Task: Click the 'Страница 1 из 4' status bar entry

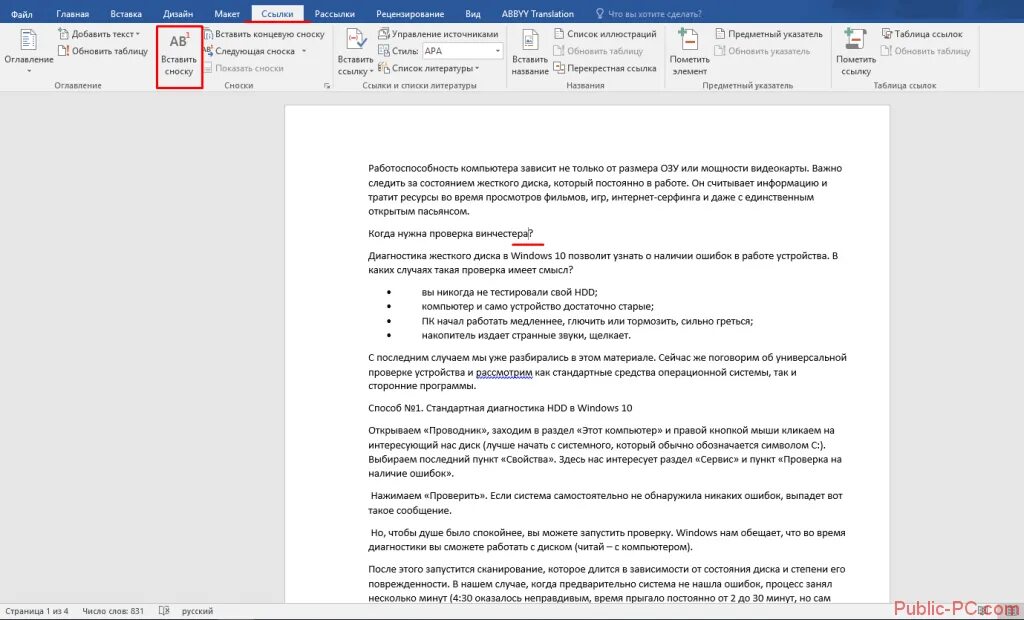Action: click(37, 612)
